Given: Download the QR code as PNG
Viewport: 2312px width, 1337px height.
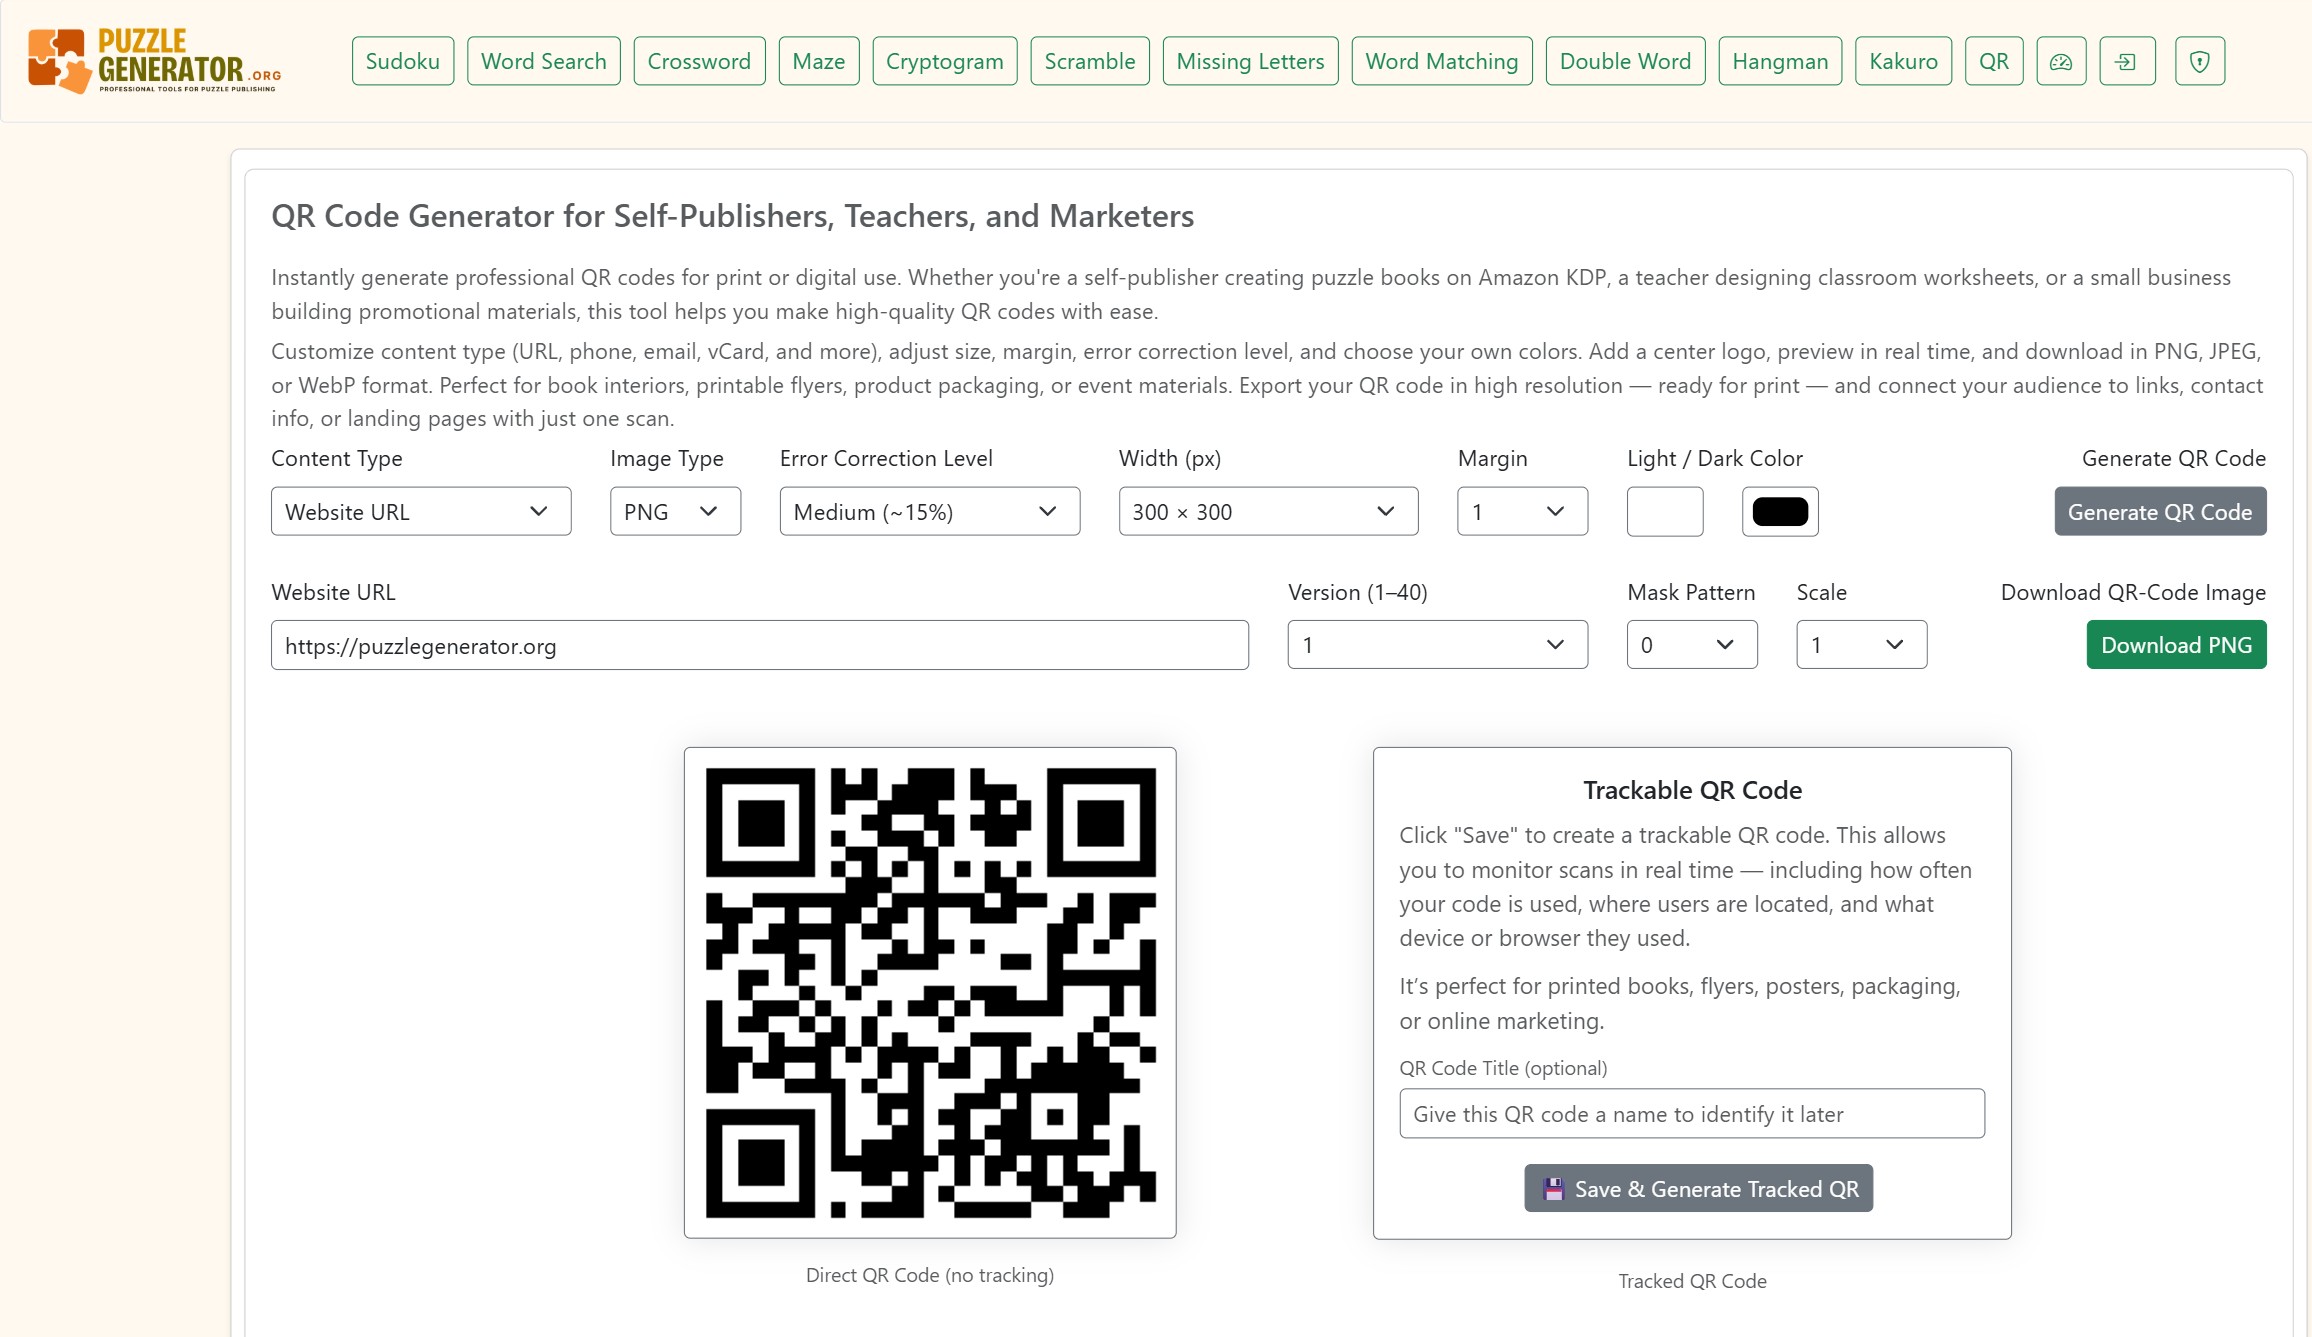Looking at the screenshot, I should [x=2176, y=644].
